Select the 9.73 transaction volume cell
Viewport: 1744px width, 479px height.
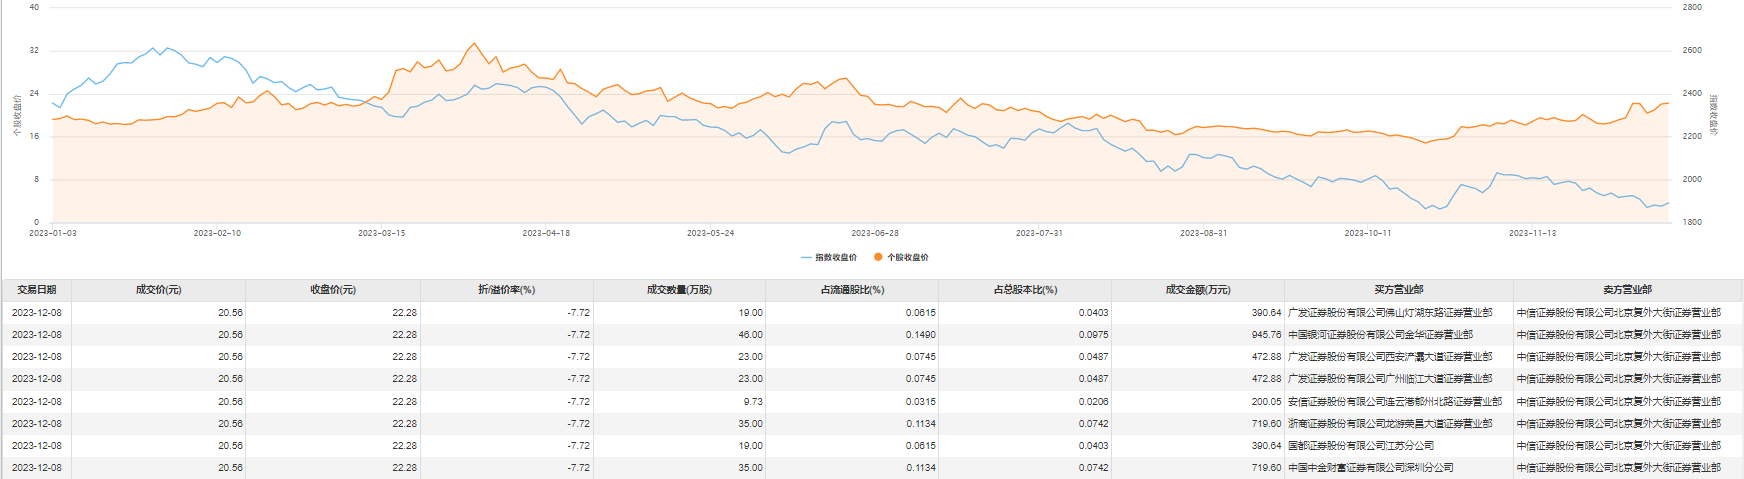pos(753,402)
